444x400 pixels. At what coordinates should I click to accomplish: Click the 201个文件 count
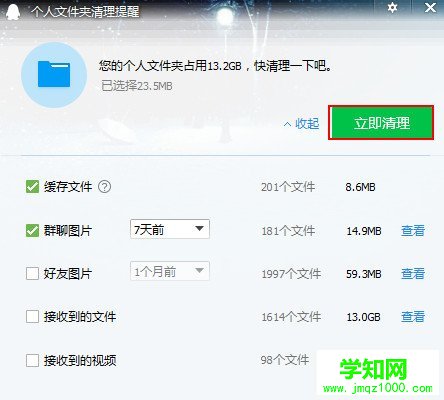(x=288, y=187)
